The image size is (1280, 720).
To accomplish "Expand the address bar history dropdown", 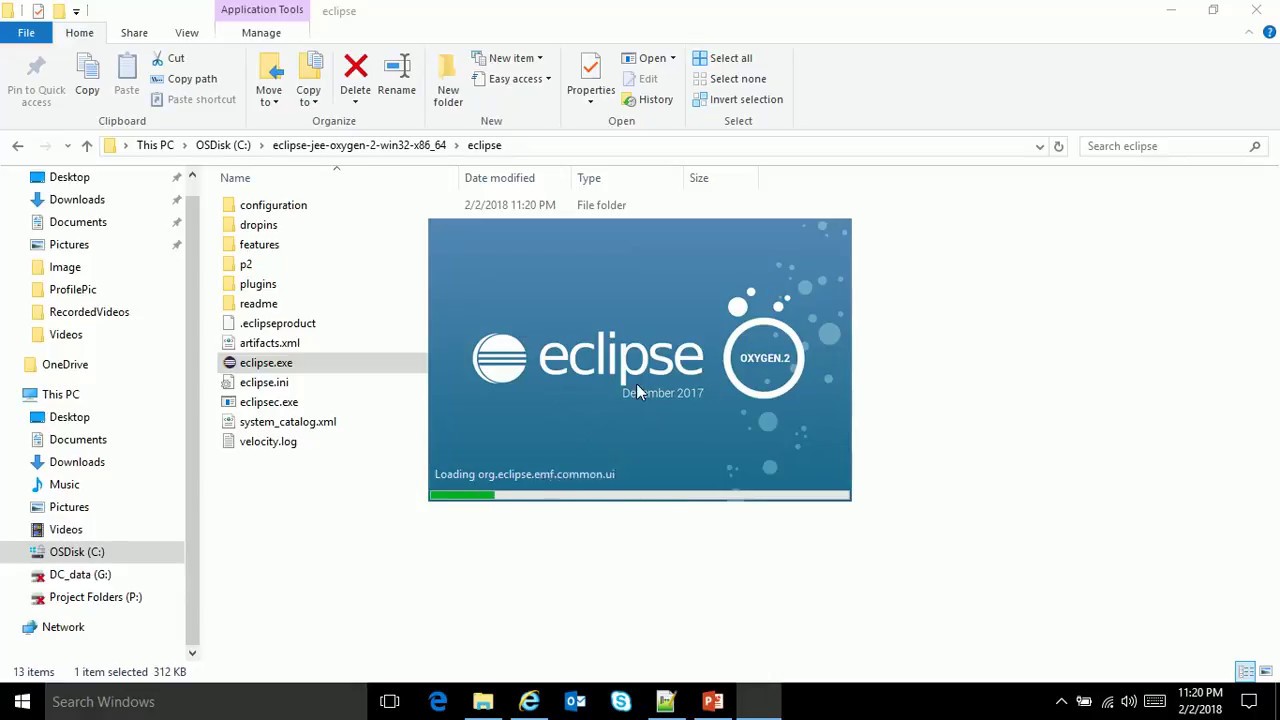I will click(x=1040, y=146).
